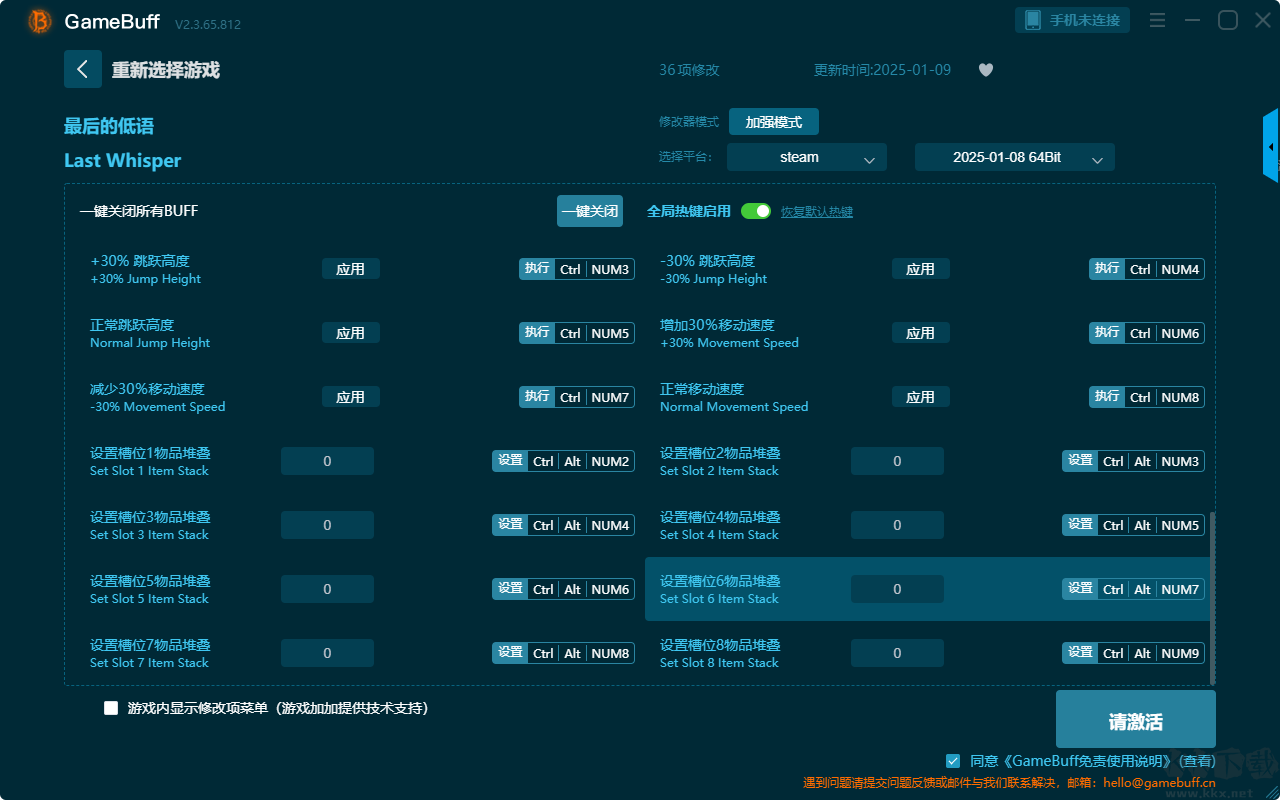This screenshot has height=800, width=1280.
Task: Uncheck the GameBuff disclaimer agreement checkbox
Action: [953, 761]
